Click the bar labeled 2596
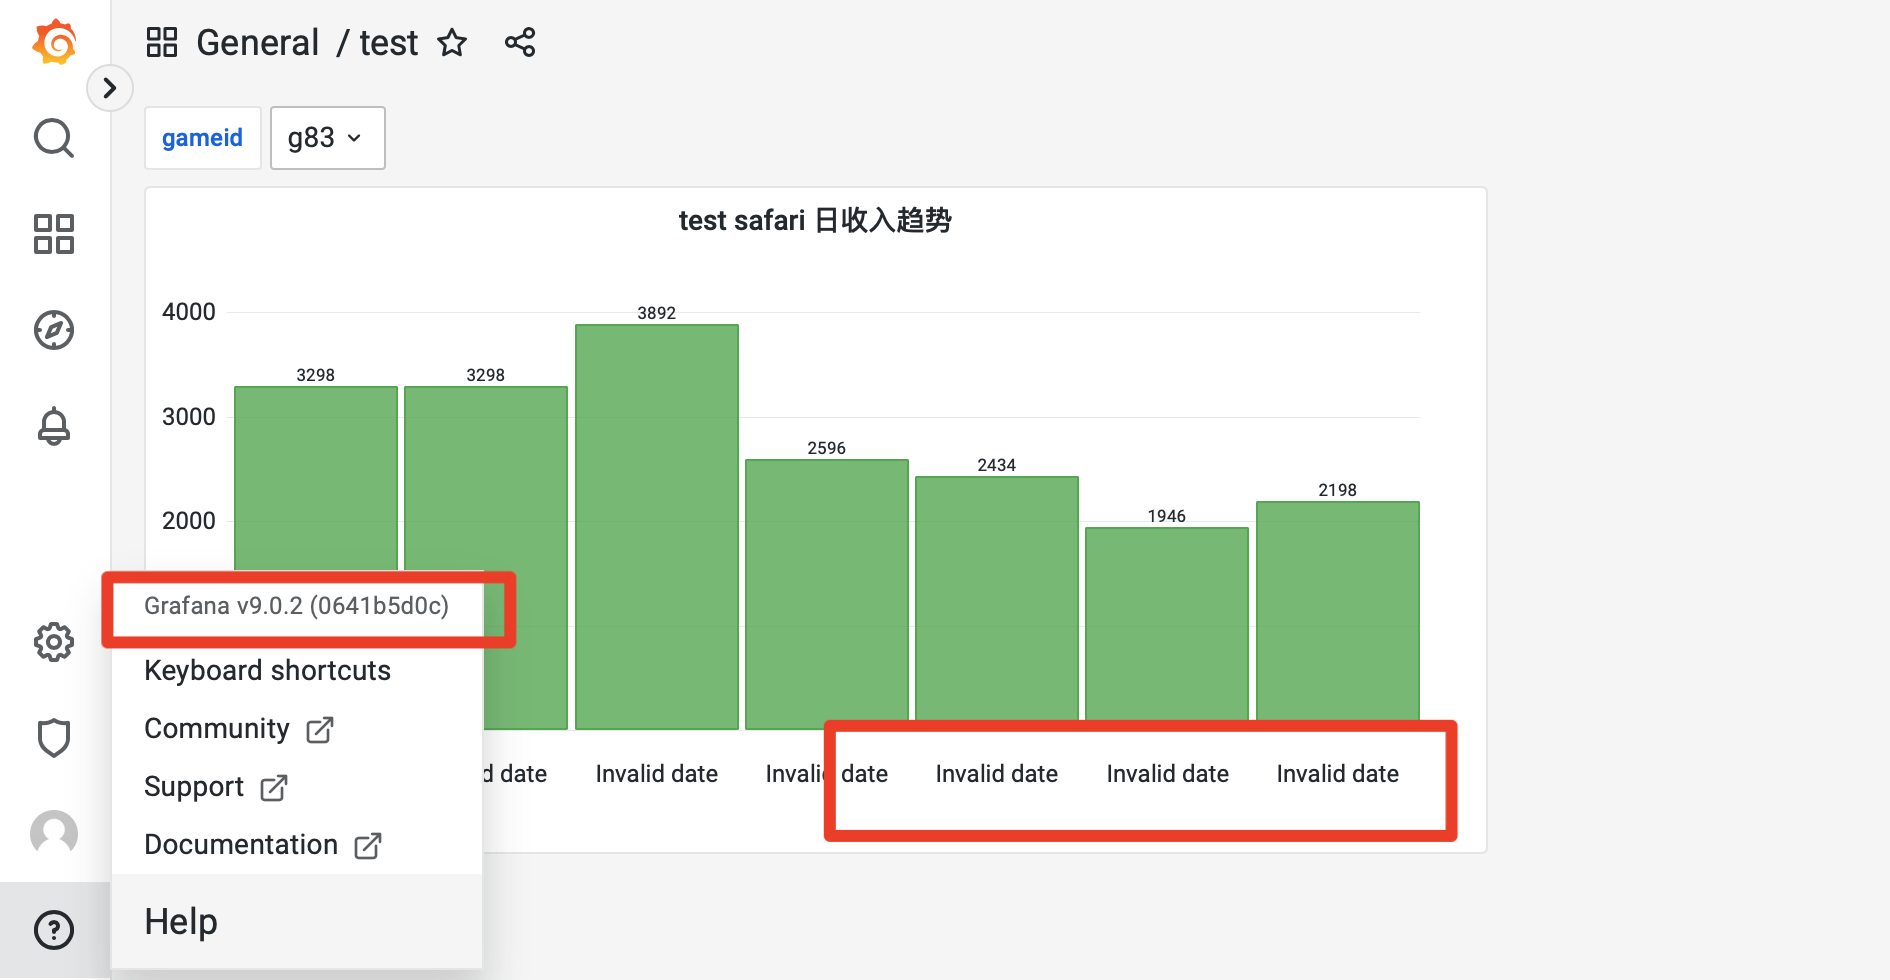The image size is (1890, 980). [827, 594]
